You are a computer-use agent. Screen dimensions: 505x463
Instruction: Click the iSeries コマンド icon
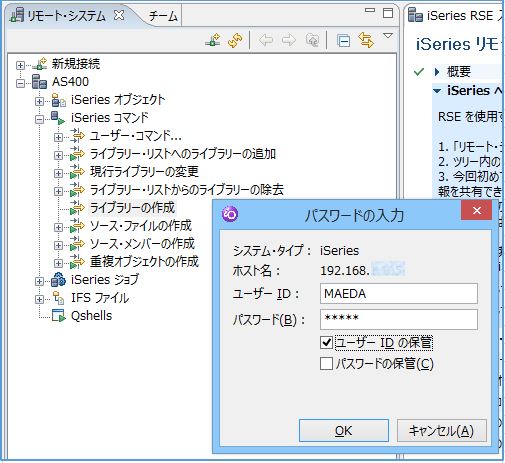click(x=58, y=118)
